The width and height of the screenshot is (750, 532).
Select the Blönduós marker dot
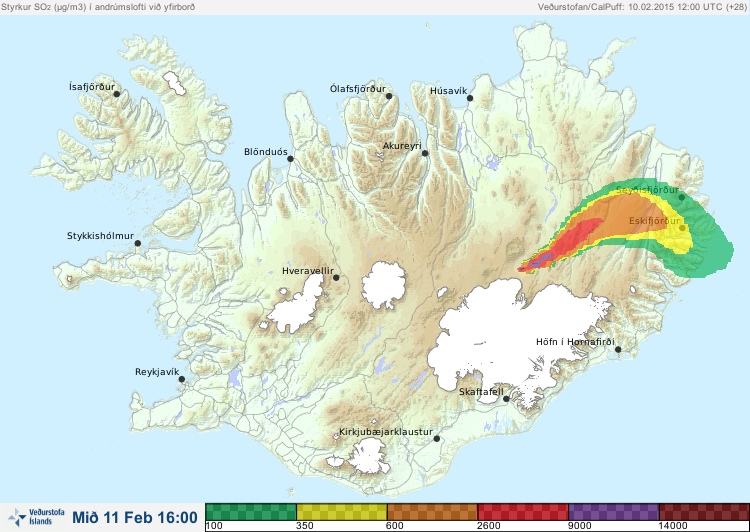tap(290, 159)
